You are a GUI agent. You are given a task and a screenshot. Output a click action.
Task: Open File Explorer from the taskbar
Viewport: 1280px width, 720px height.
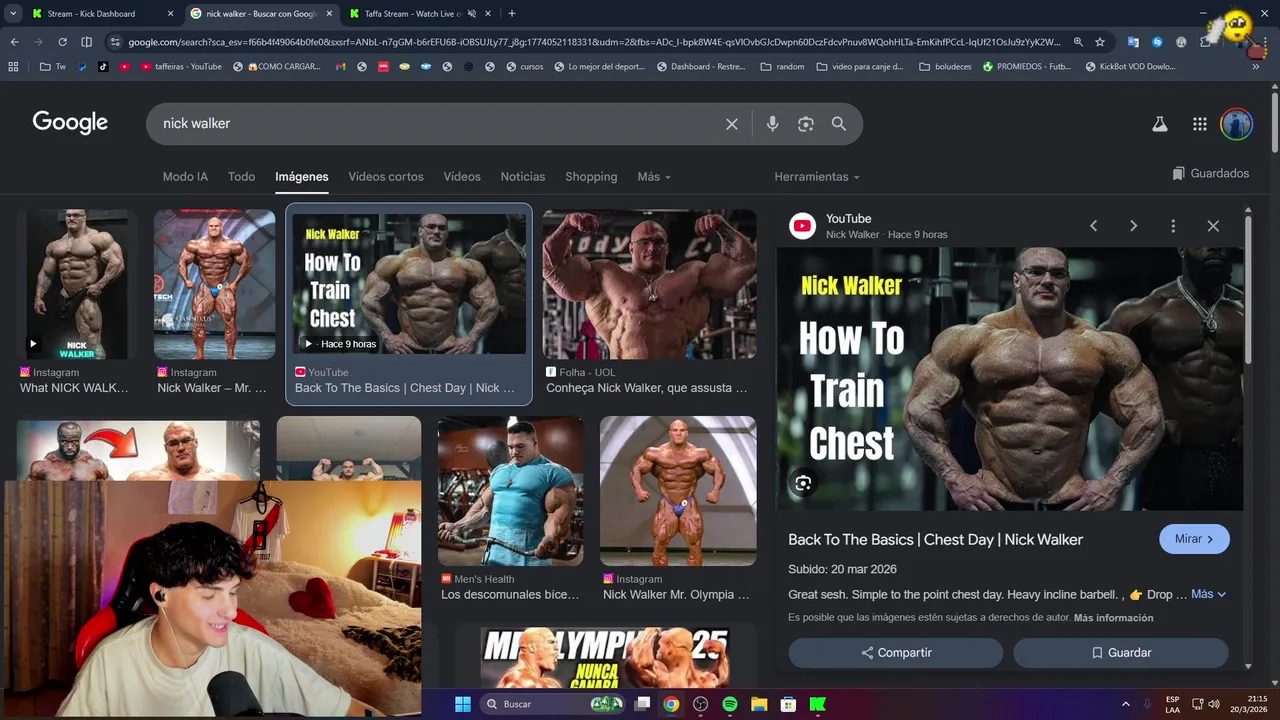coord(759,704)
